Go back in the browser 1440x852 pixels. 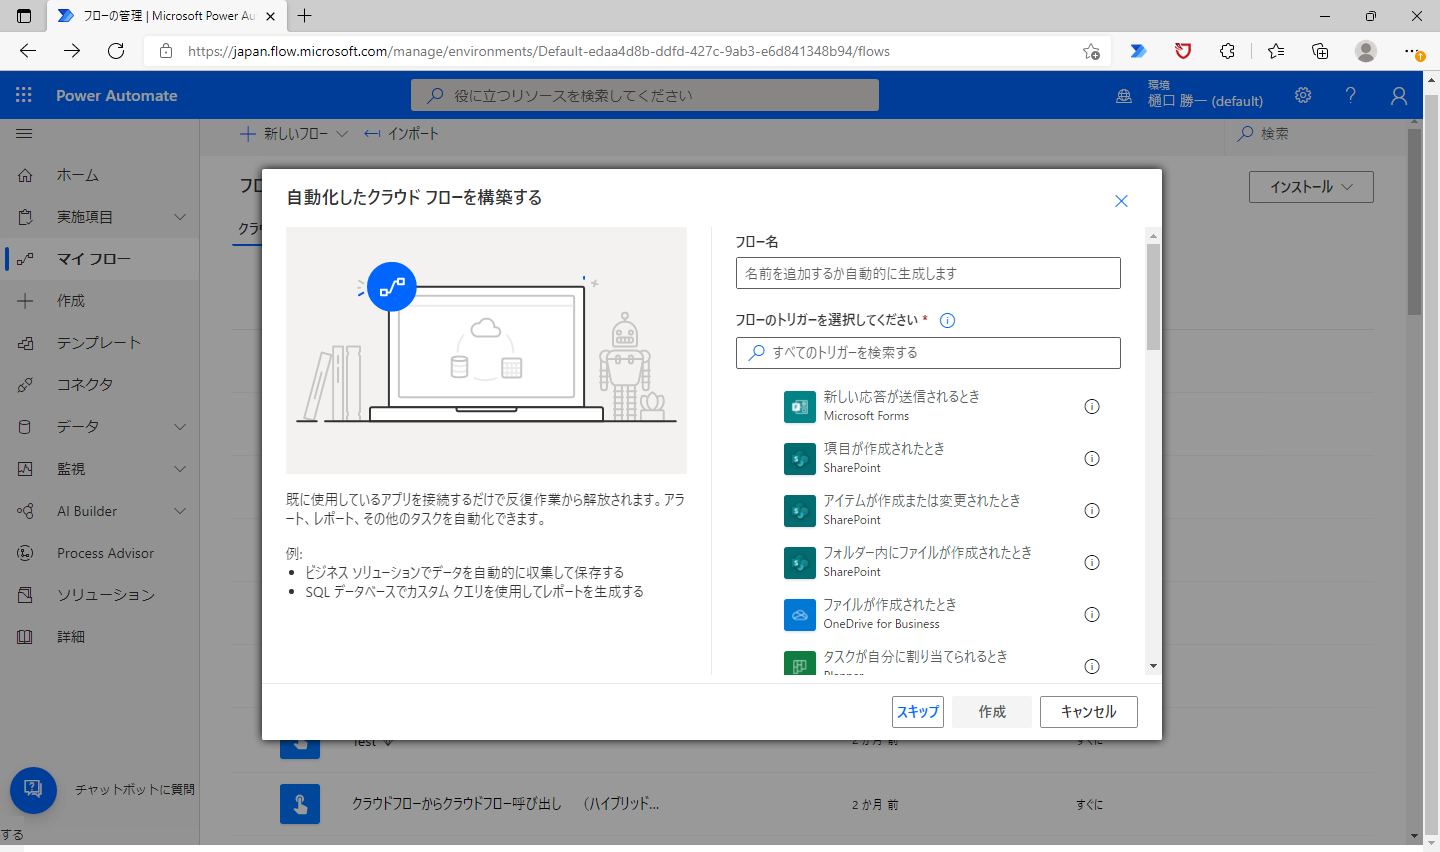(x=28, y=51)
